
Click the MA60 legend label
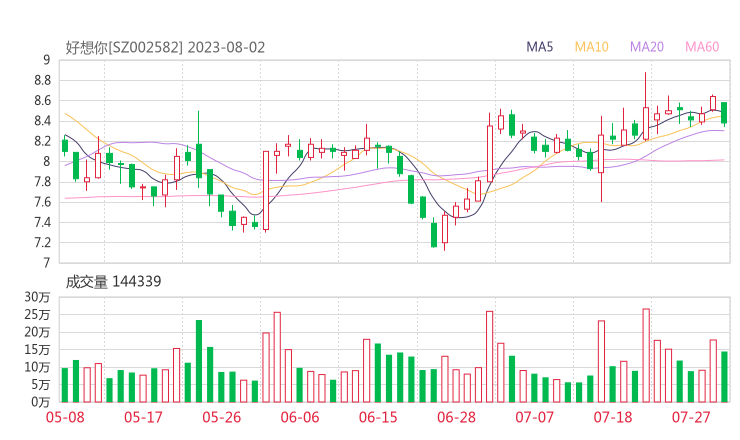(x=702, y=47)
